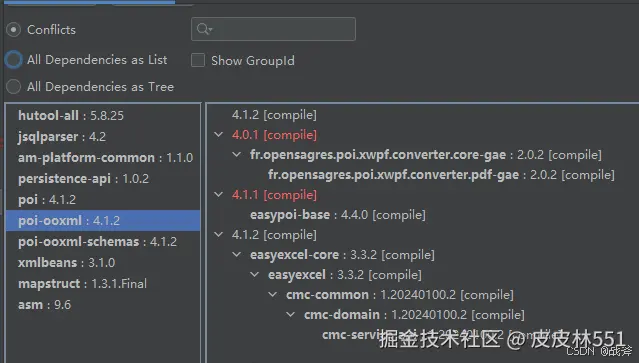The height and width of the screenshot is (363, 639).
Task: Select All Dependencies as Tree option
Action: pyautogui.click(x=13, y=86)
